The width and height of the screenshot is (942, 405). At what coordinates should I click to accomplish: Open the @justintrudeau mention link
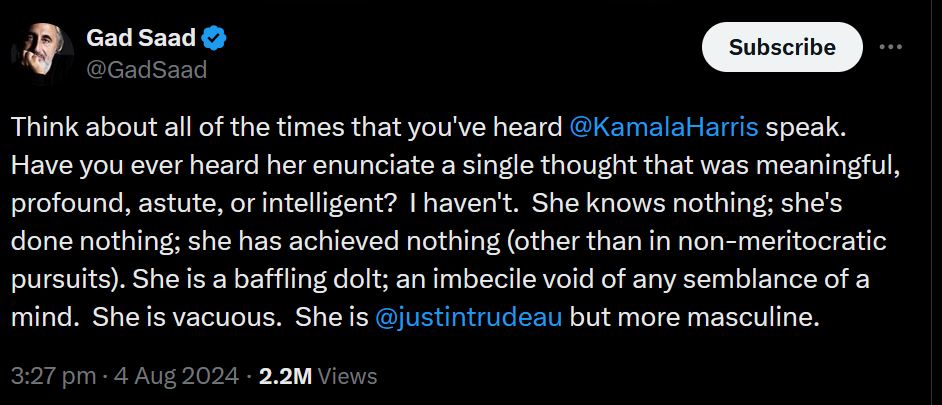pyautogui.click(x=467, y=320)
